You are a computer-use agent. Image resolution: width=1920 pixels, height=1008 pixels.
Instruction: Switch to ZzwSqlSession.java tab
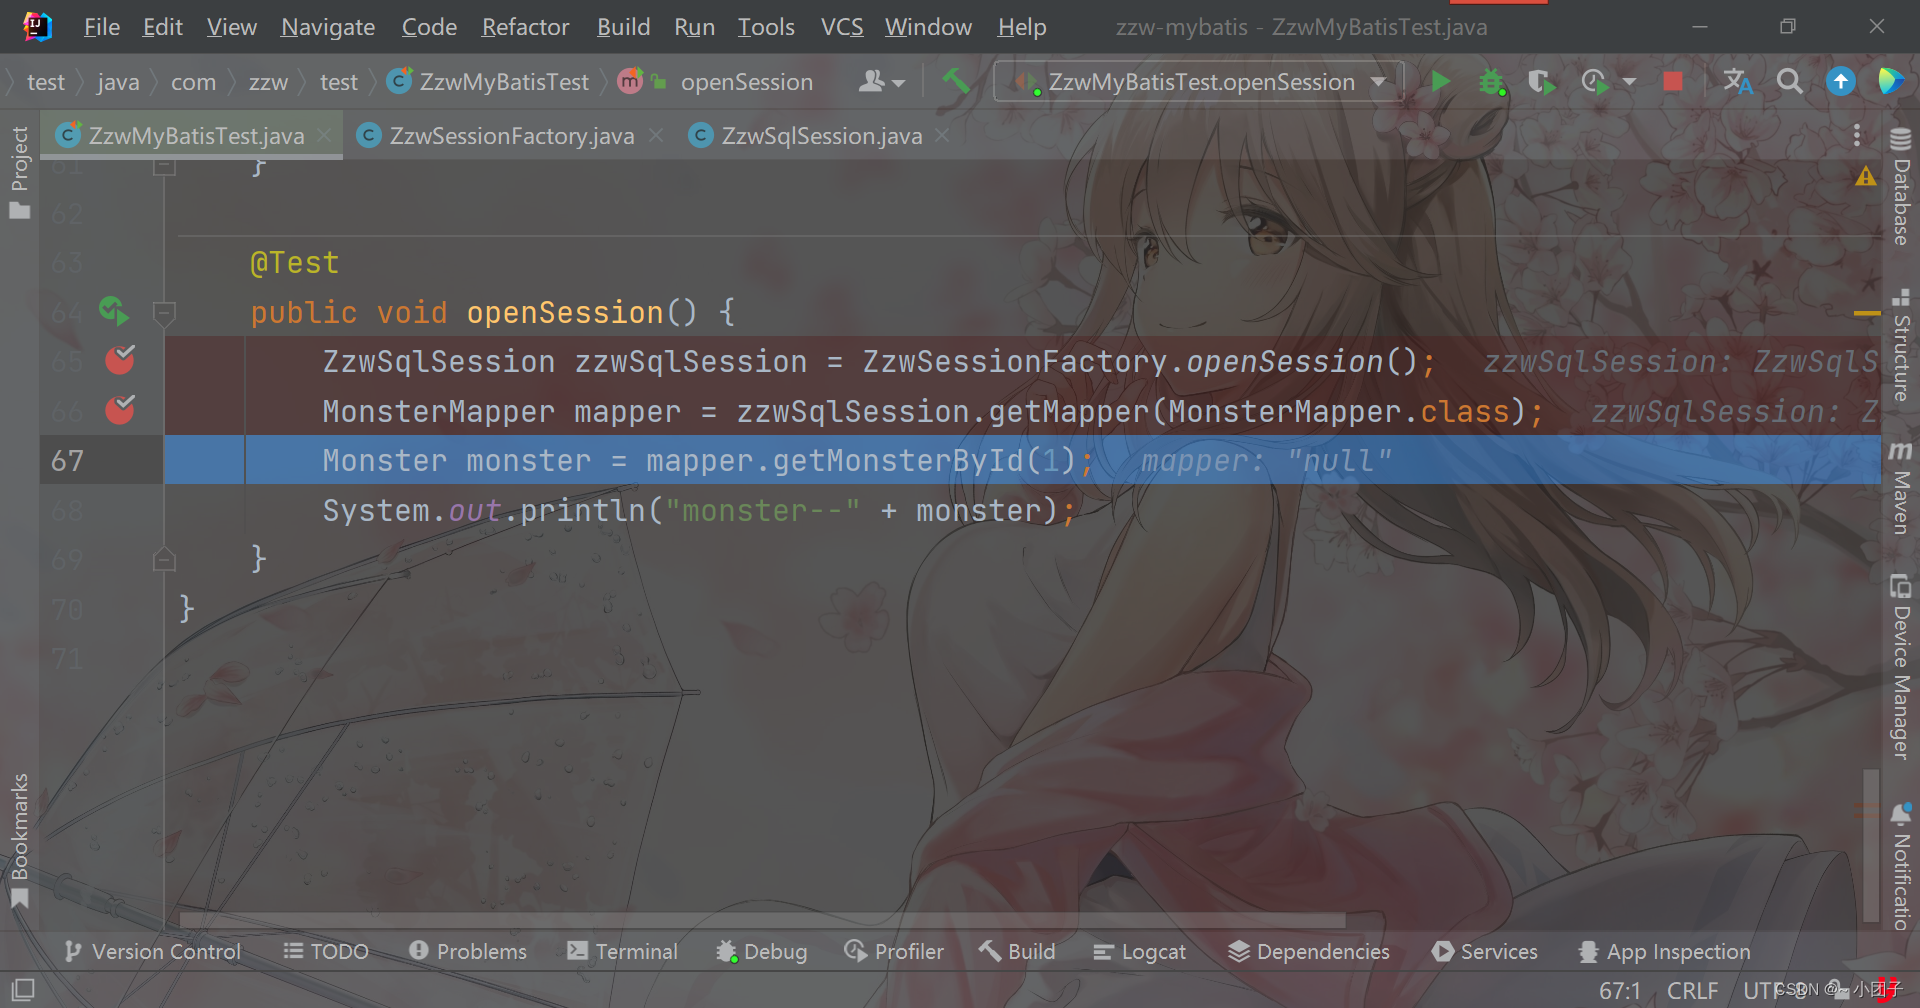pos(821,136)
